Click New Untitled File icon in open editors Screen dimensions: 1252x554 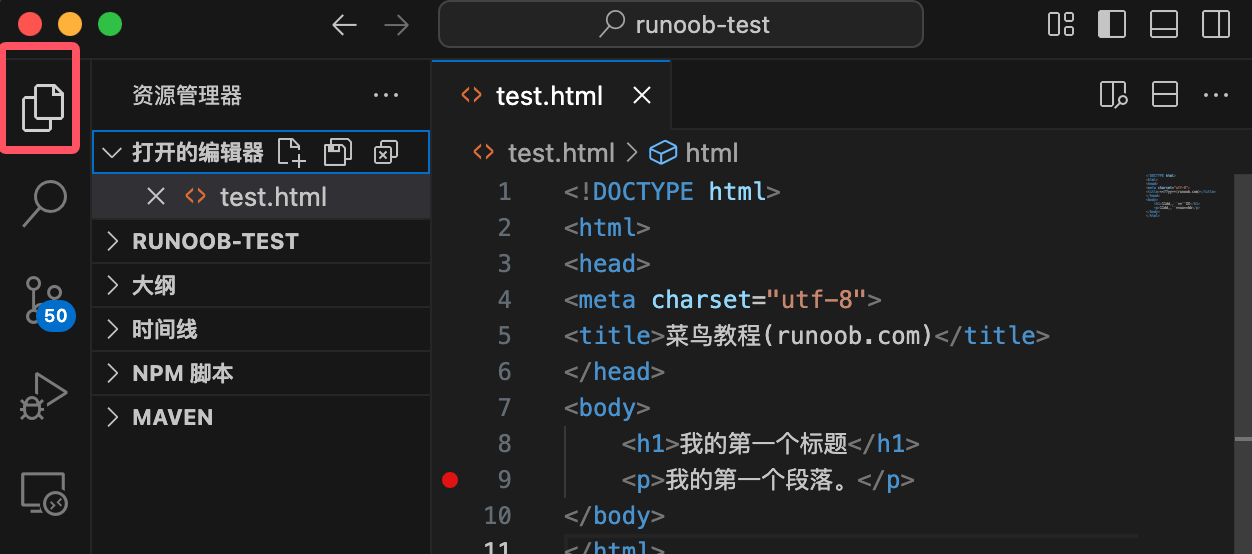[x=291, y=152]
